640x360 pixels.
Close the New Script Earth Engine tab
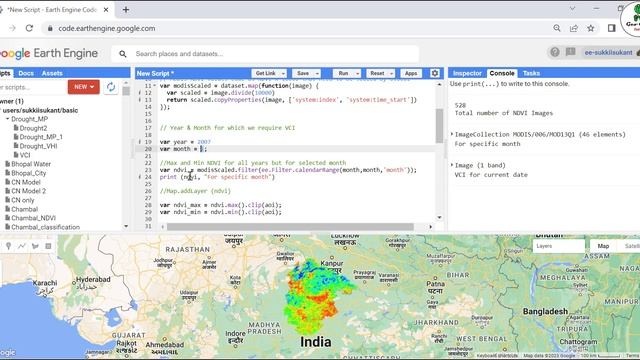click(x=106, y=9)
